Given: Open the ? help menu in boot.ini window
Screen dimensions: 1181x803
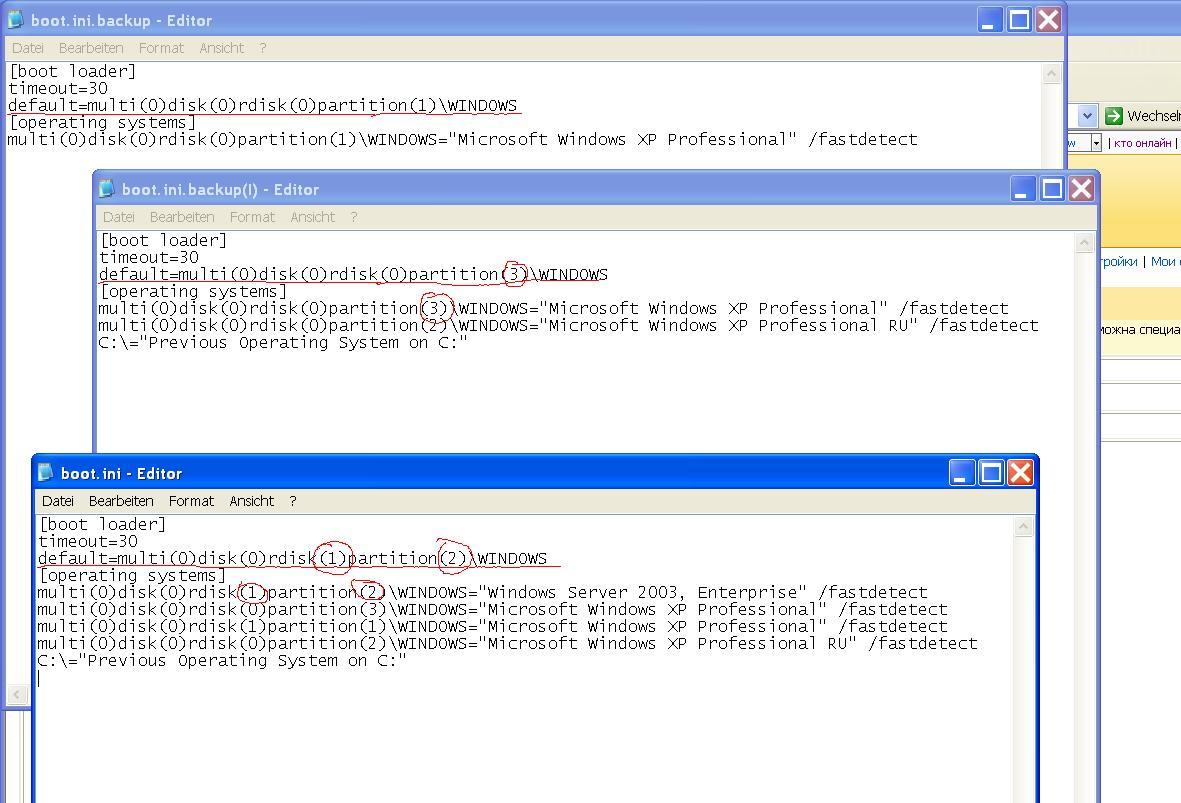Looking at the screenshot, I should (293, 501).
